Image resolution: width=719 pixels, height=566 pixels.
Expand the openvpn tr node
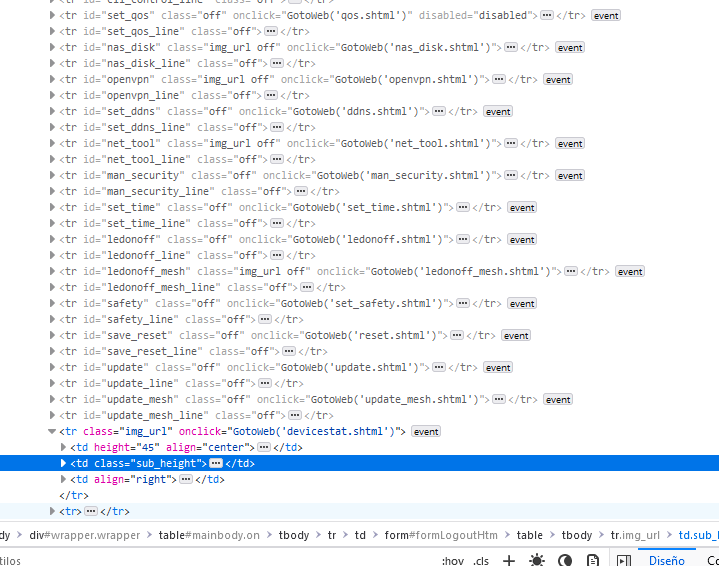tap(53, 80)
